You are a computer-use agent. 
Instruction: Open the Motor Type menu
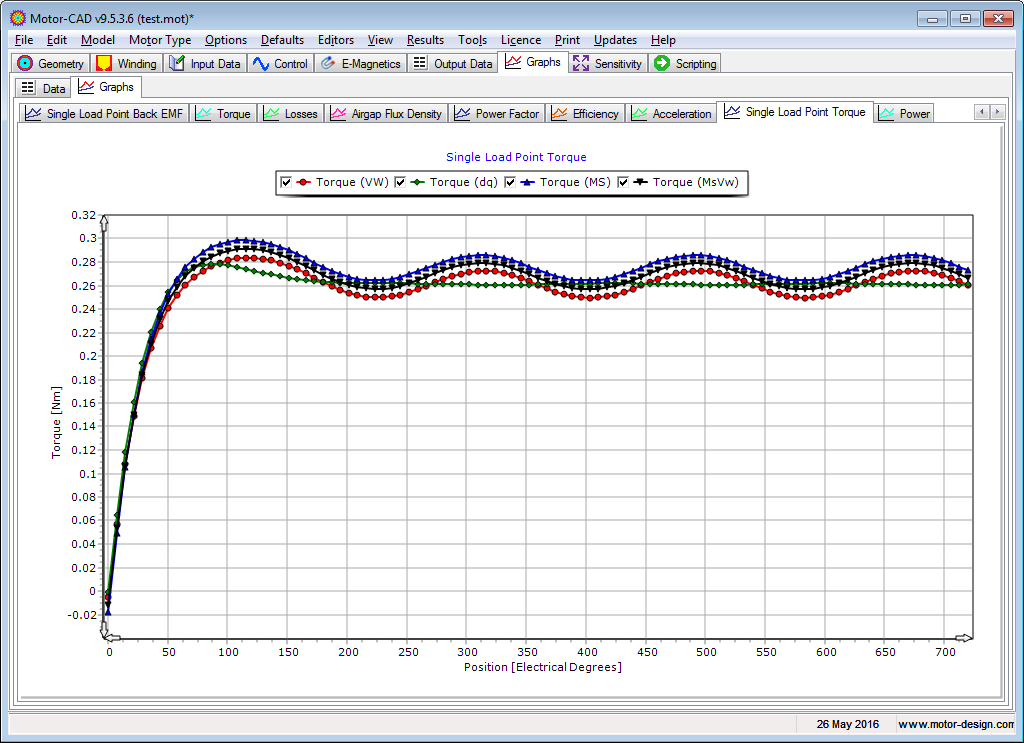coord(160,40)
